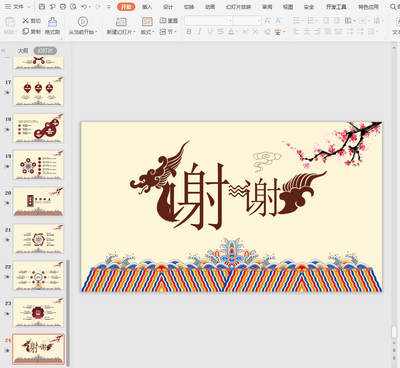Toggle Bold formatting
The height and width of the screenshot is (368, 400).
coord(189,32)
